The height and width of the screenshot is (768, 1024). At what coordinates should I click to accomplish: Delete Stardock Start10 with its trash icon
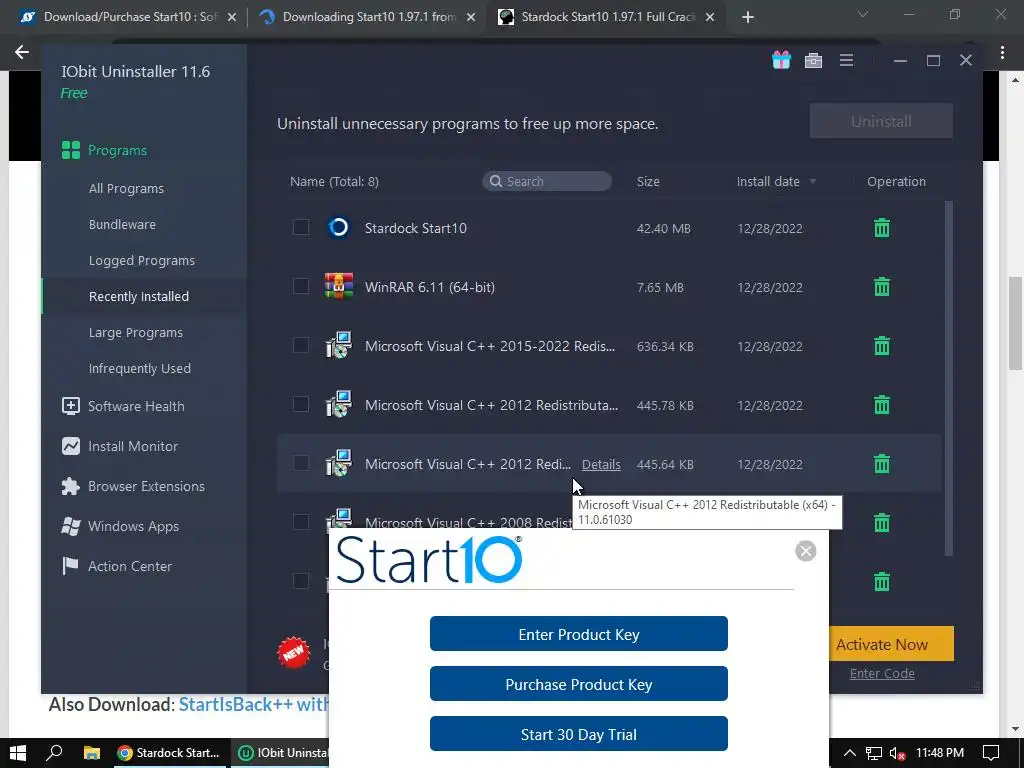point(882,228)
